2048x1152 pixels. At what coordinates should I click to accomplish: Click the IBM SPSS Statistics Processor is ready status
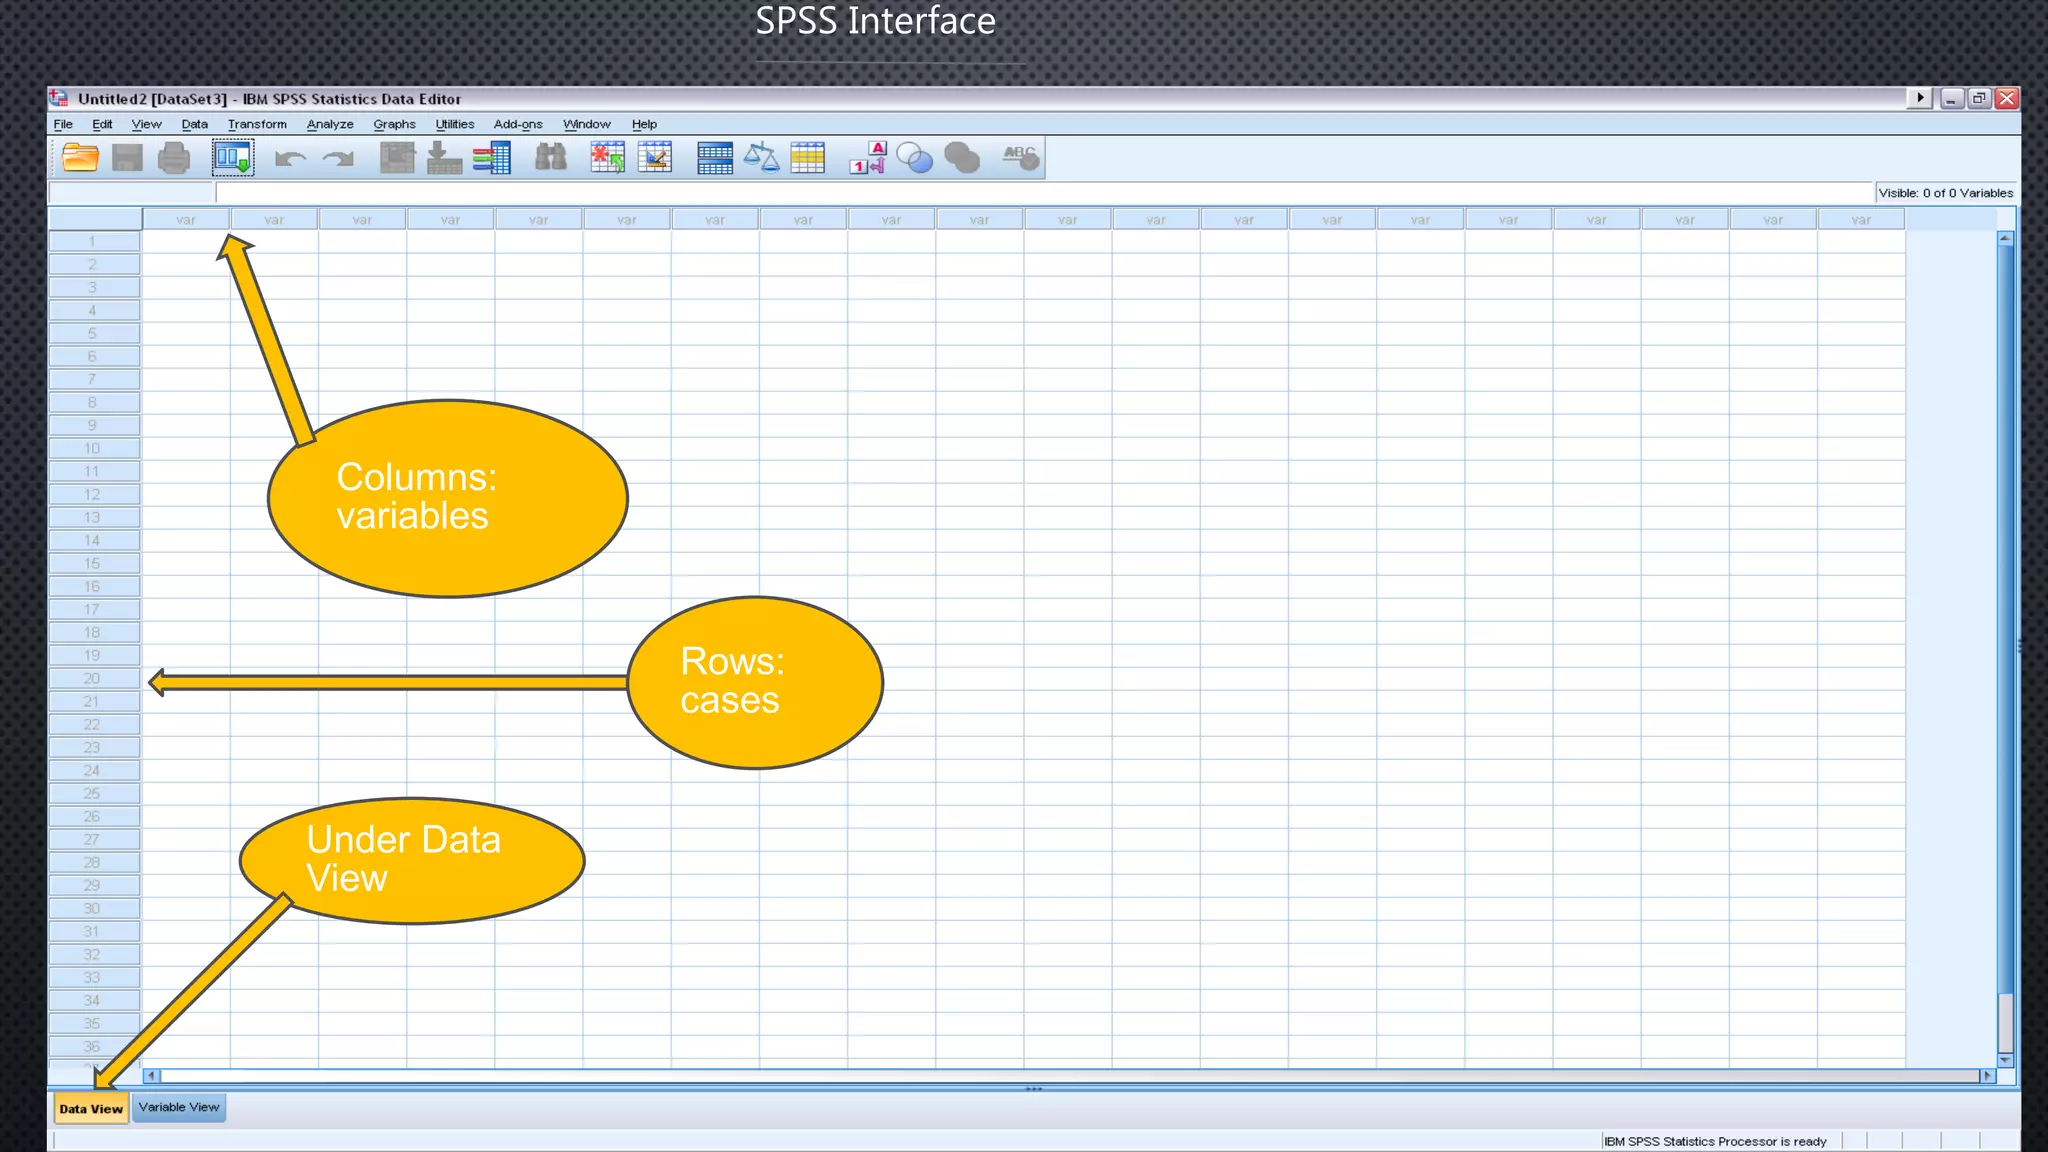1715,1141
